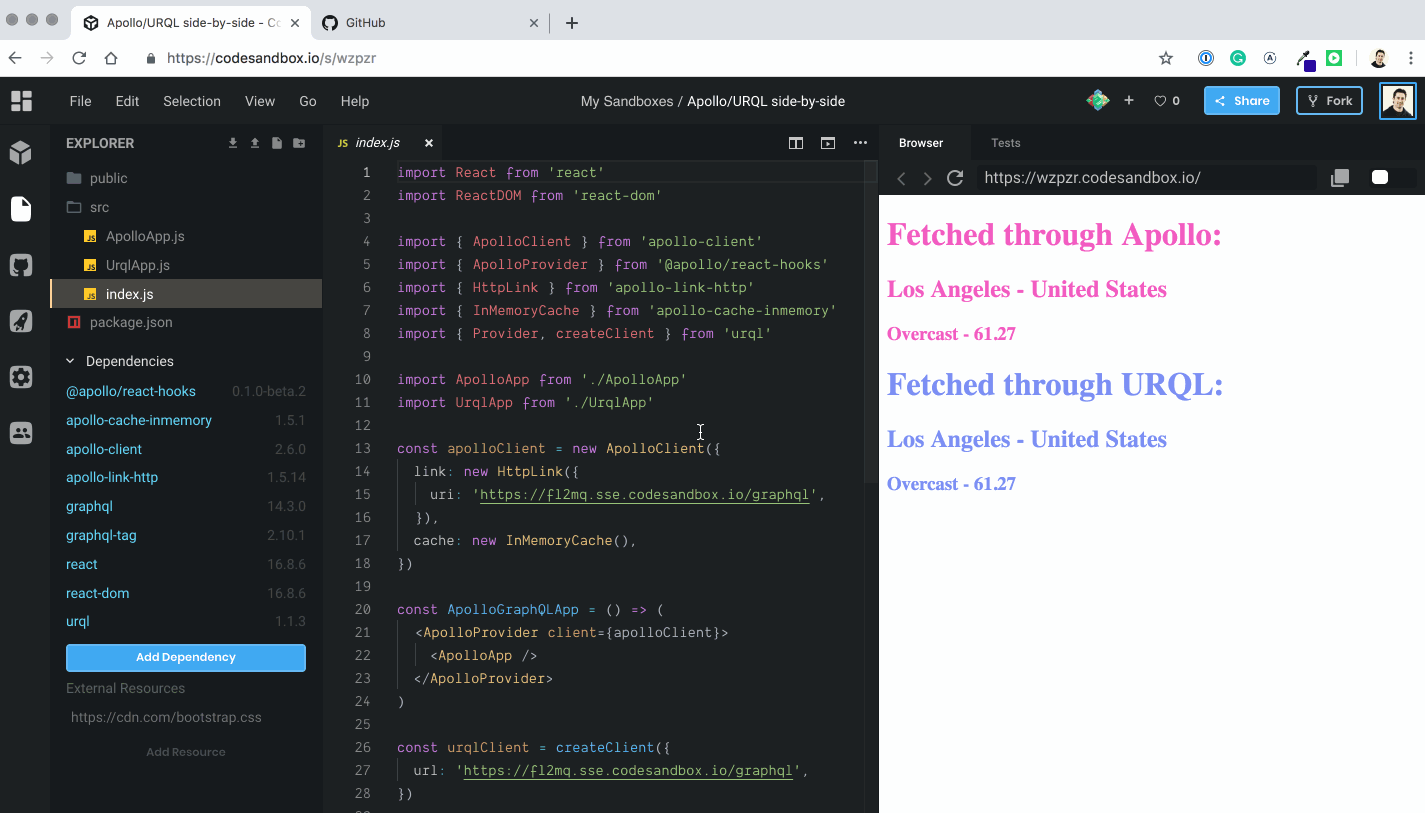
Task: Switch to the Tests tab
Action: point(1005,143)
